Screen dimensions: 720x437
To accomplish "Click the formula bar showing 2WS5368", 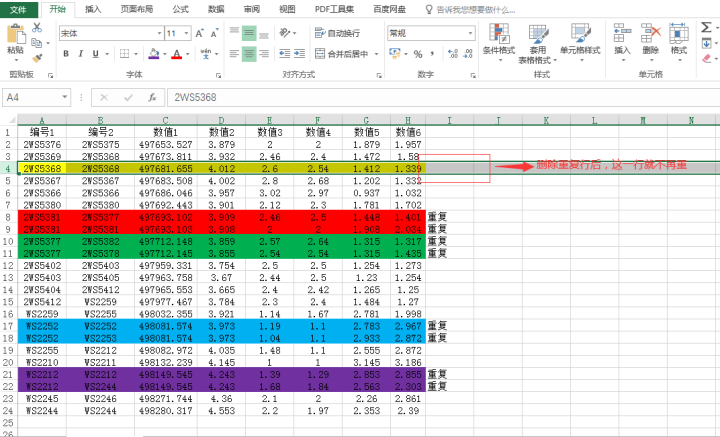I will [443, 97].
